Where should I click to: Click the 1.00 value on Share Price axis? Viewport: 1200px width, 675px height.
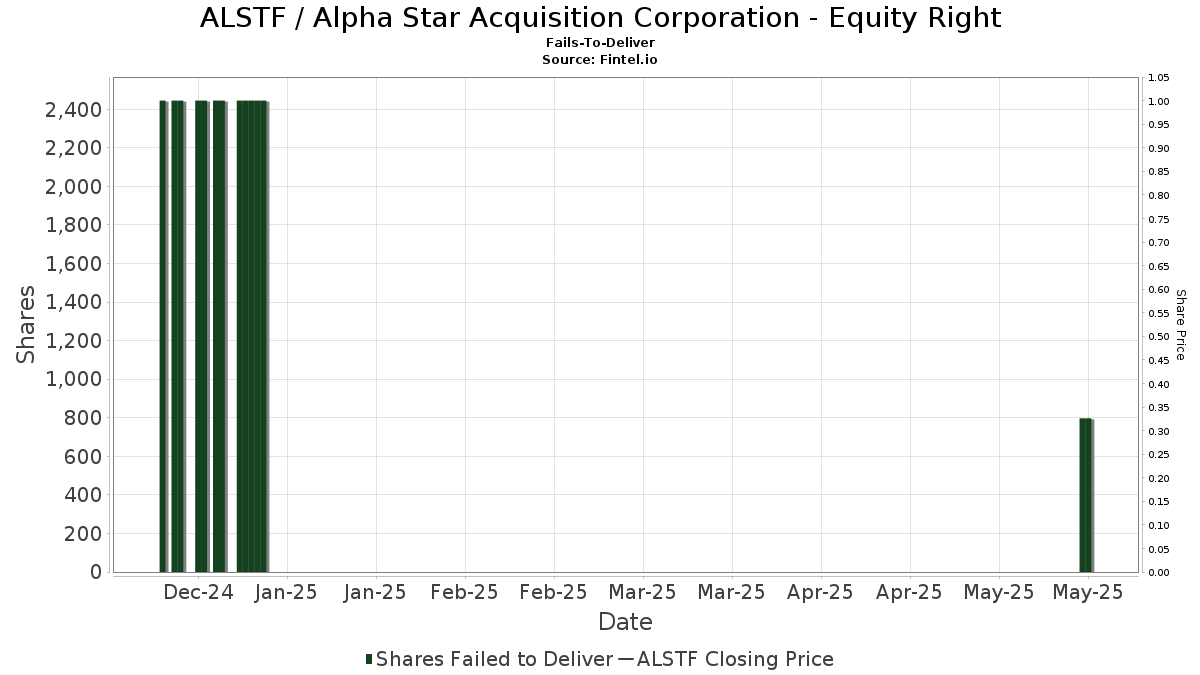click(1159, 101)
